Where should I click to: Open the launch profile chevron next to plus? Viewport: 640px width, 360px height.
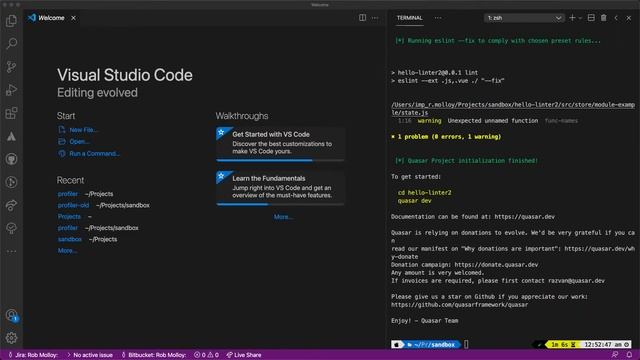coord(580,18)
